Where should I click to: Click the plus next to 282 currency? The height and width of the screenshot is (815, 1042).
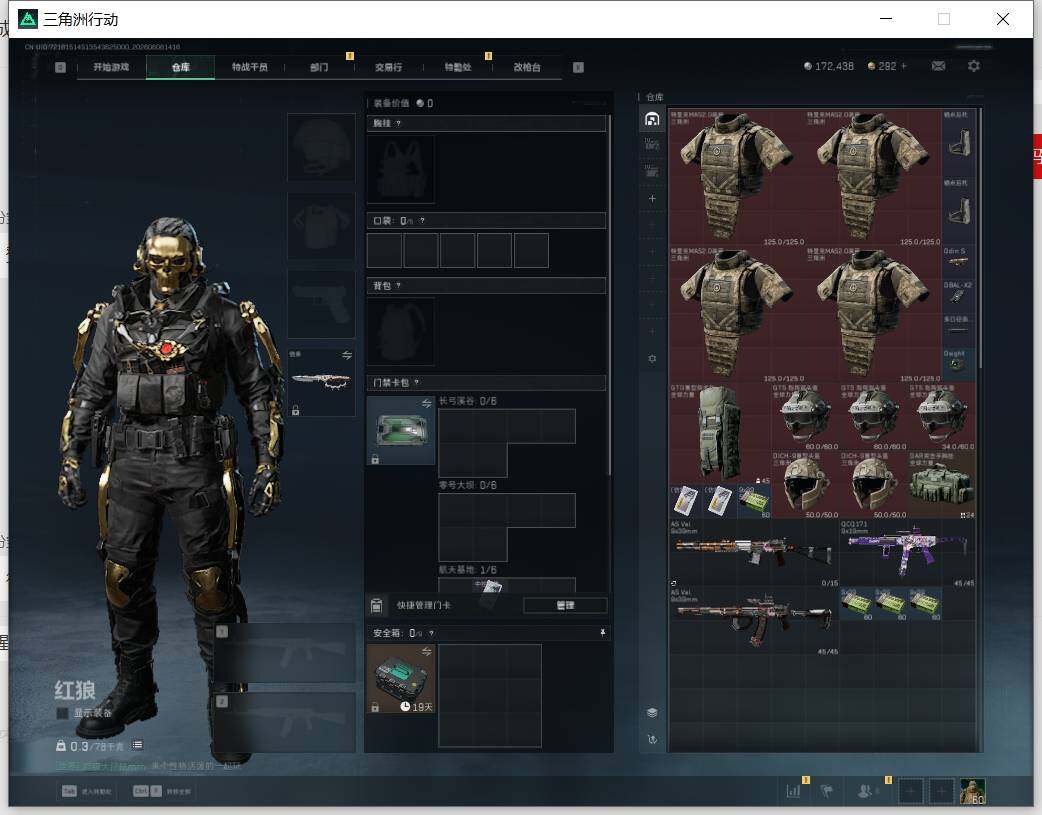click(x=904, y=66)
